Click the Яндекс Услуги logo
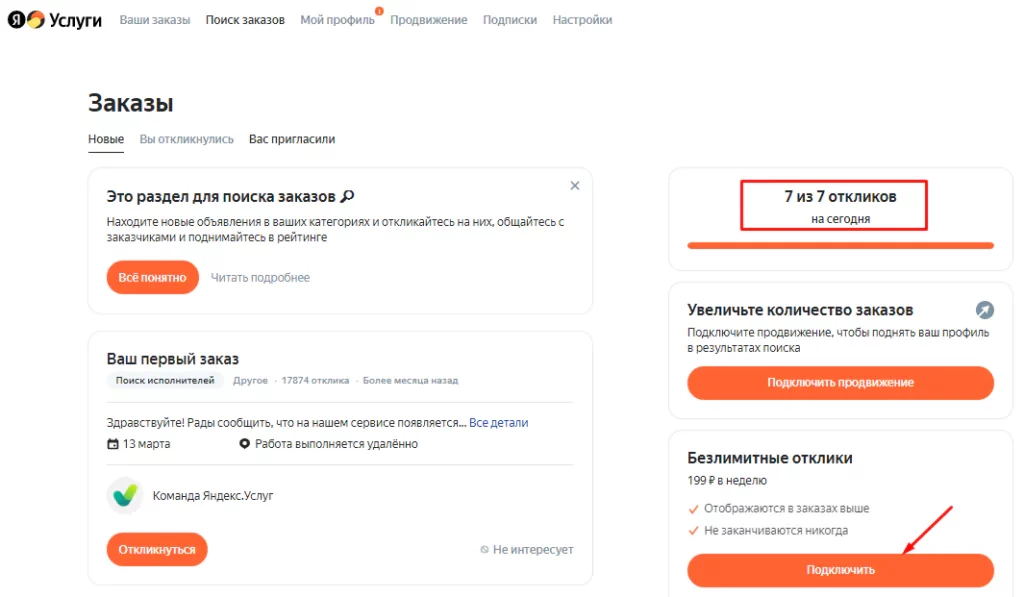Screen dimensions: 1024x597 tap(55, 20)
